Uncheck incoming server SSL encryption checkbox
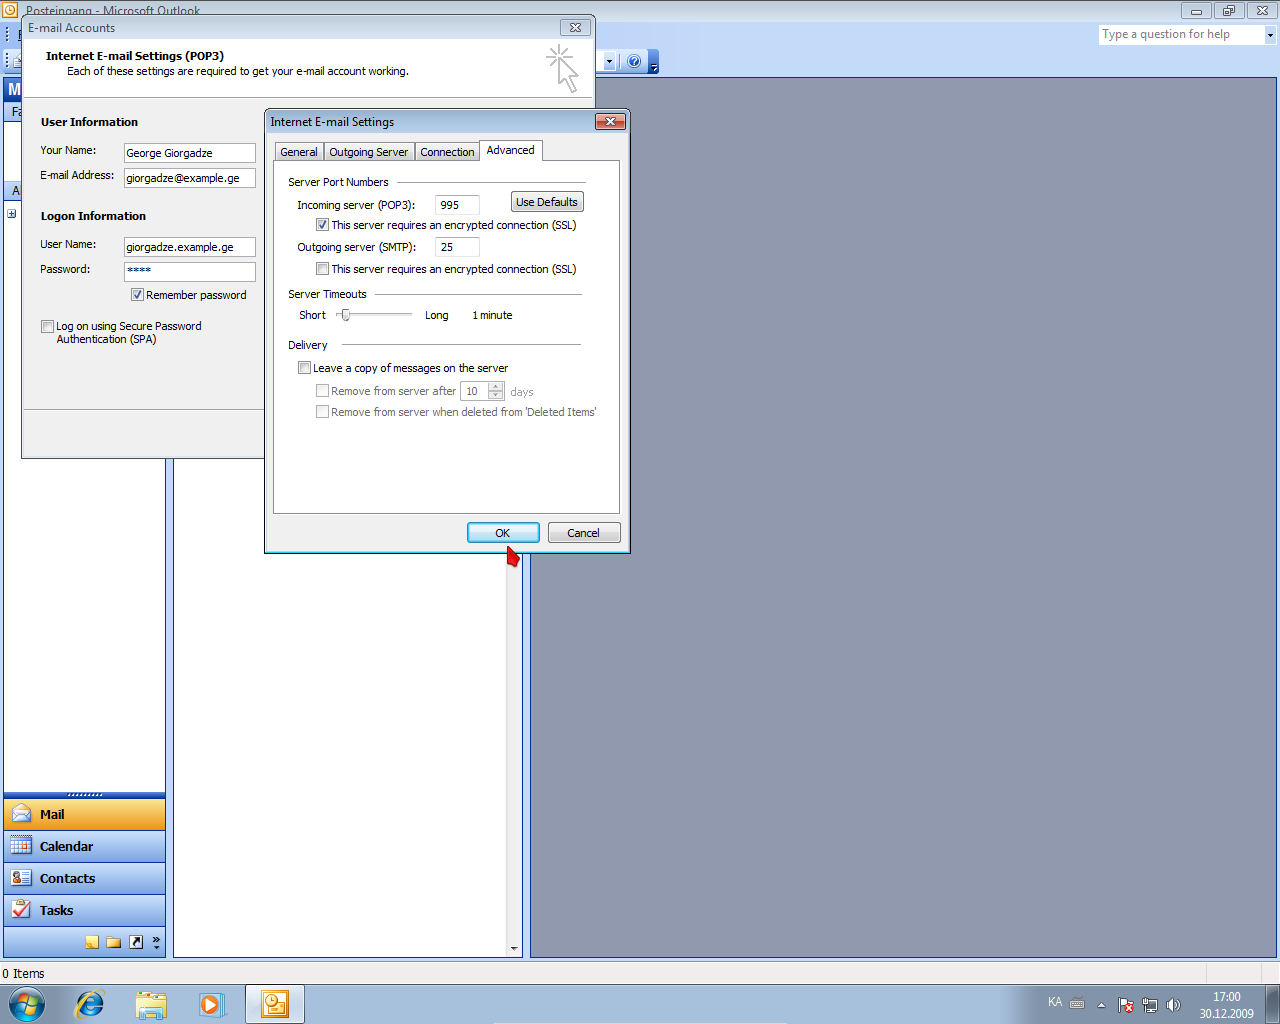This screenshot has width=1280, height=1024. (x=322, y=225)
